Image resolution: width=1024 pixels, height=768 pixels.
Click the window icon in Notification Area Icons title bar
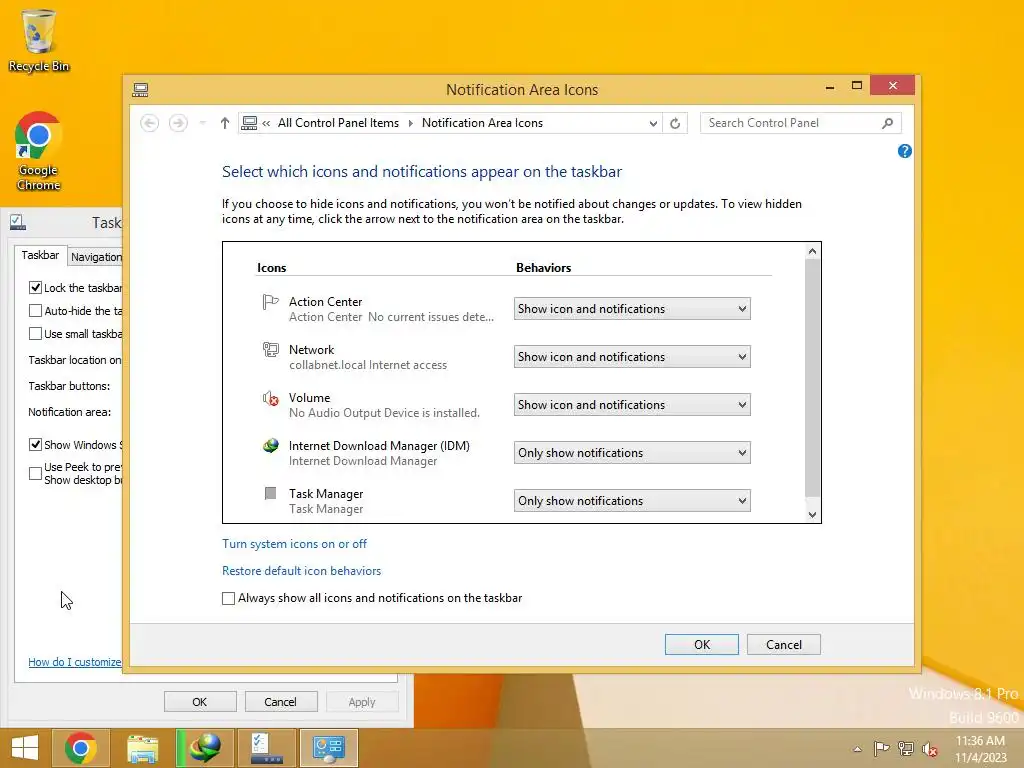(140, 89)
